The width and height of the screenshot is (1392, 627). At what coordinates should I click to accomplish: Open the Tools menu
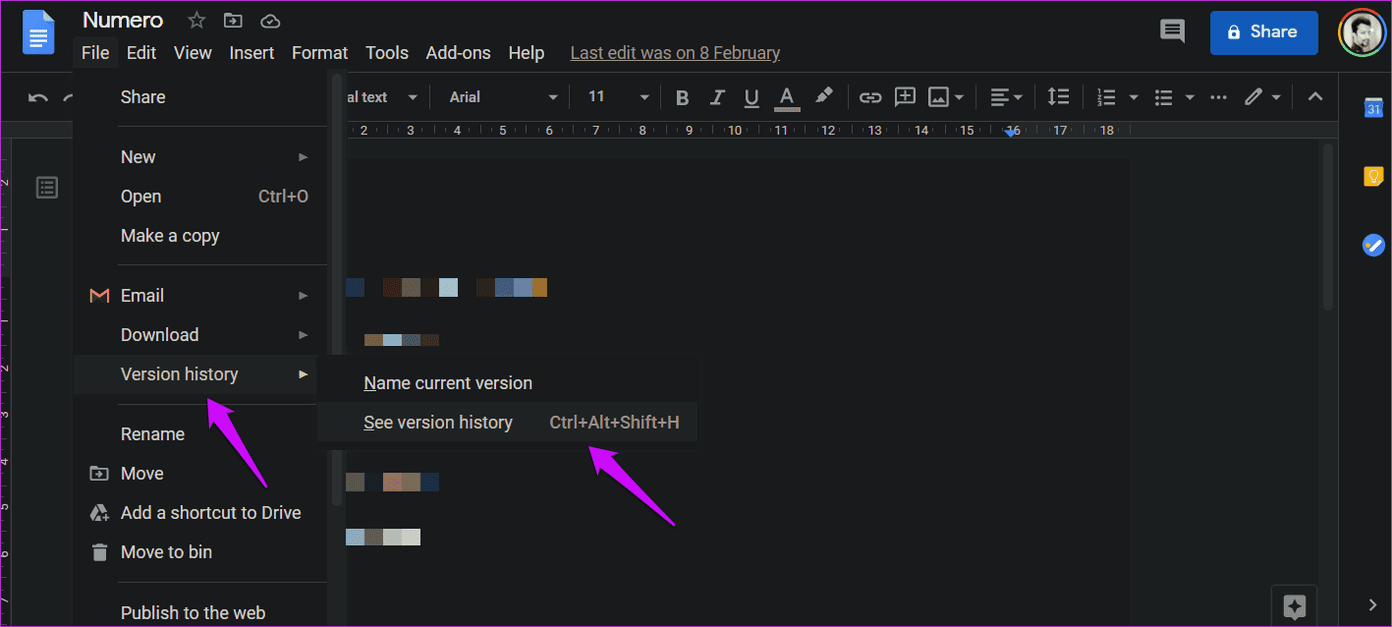point(387,53)
